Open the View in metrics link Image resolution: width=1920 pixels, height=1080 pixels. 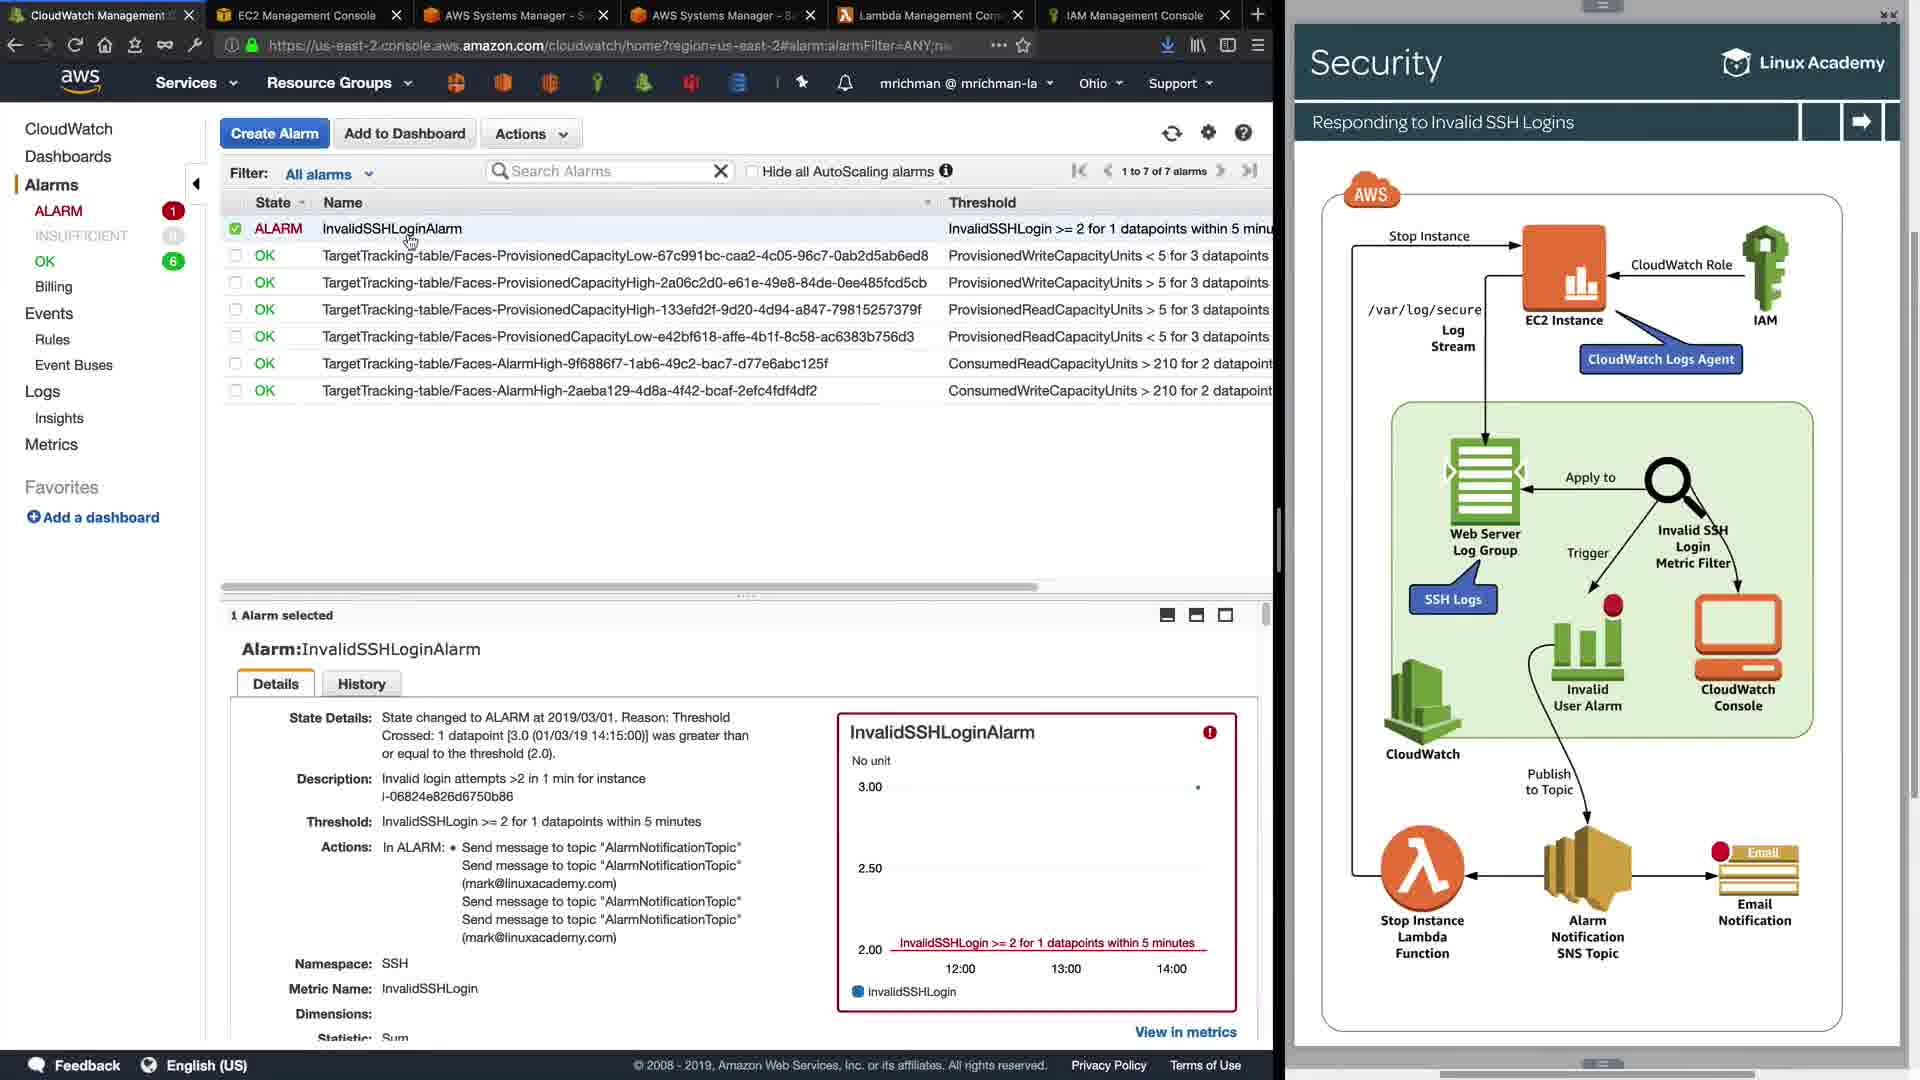point(1185,1032)
